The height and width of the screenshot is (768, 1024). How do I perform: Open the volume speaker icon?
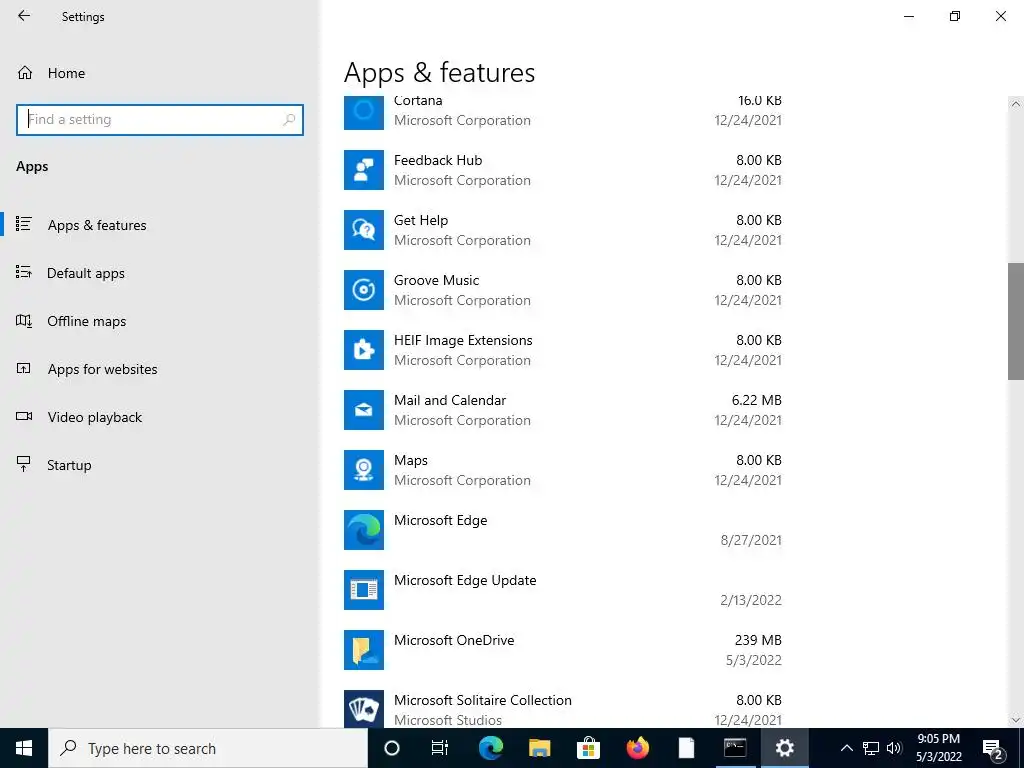coord(894,748)
